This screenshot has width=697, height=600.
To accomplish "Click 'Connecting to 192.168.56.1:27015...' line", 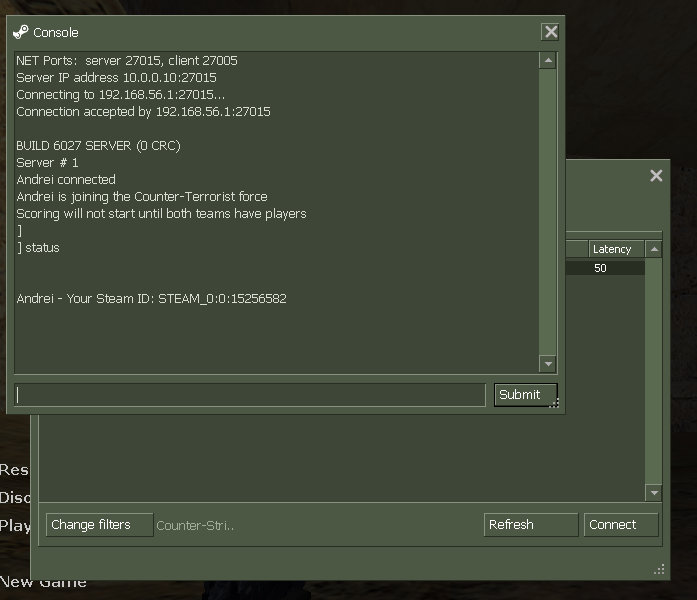I will (x=120, y=95).
